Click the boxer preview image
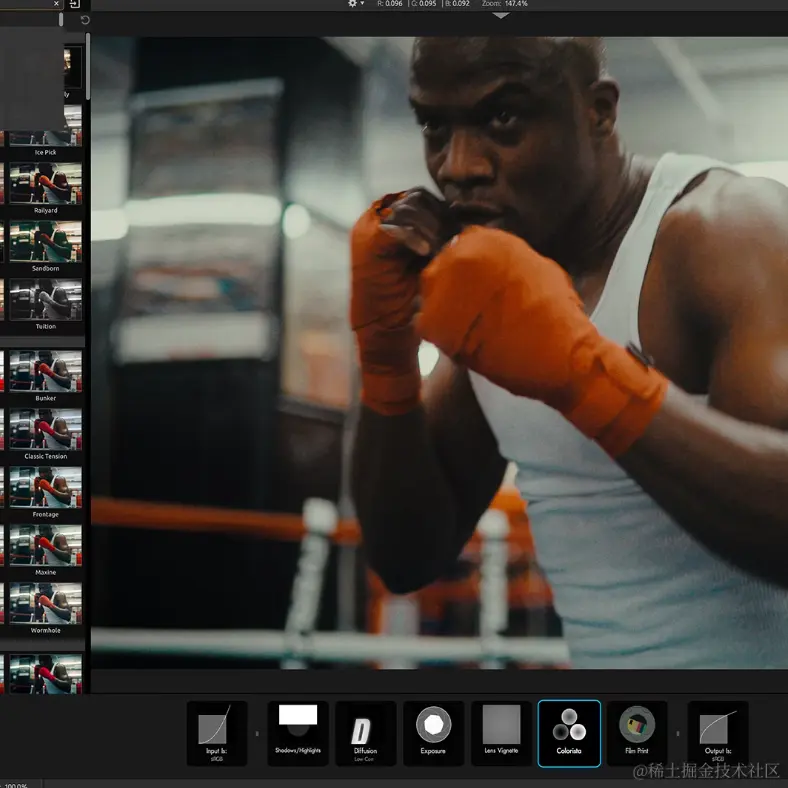 pos(439,352)
